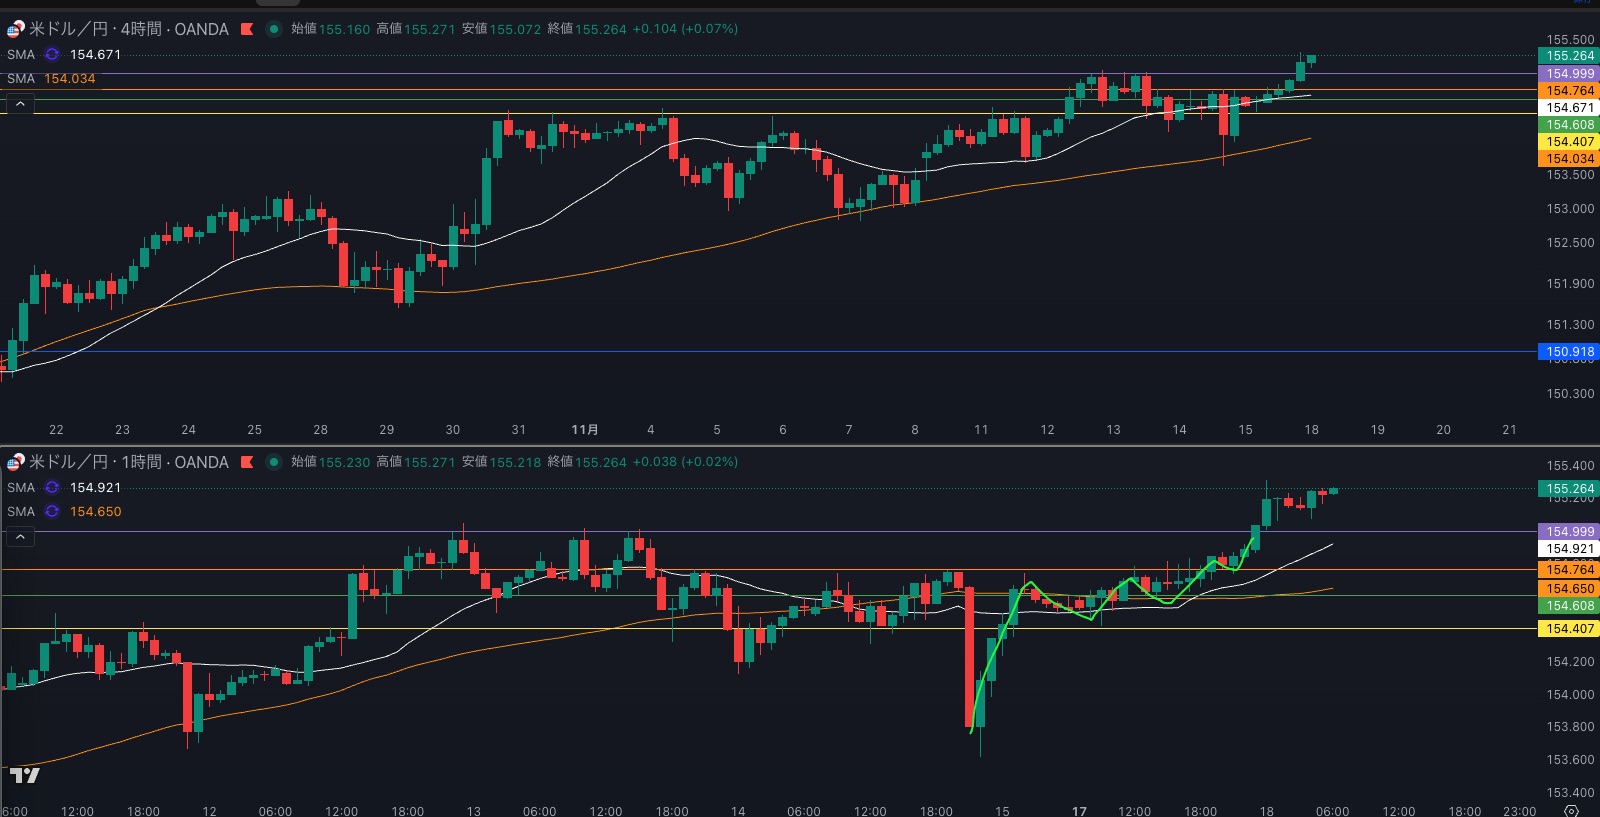Select the blue 150.918 price line label
The width and height of the screenshot is (1600, 817).
[1569, 352]
